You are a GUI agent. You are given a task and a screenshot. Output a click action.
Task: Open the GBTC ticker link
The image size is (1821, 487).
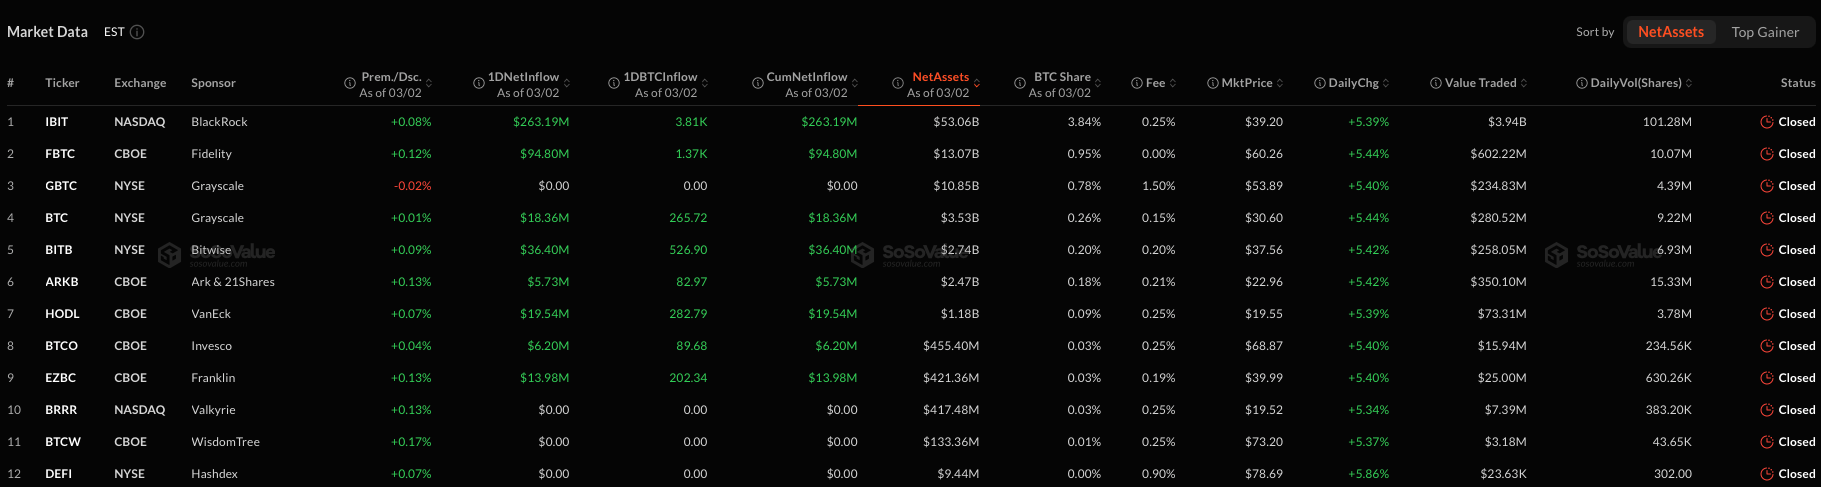(61, 186)
